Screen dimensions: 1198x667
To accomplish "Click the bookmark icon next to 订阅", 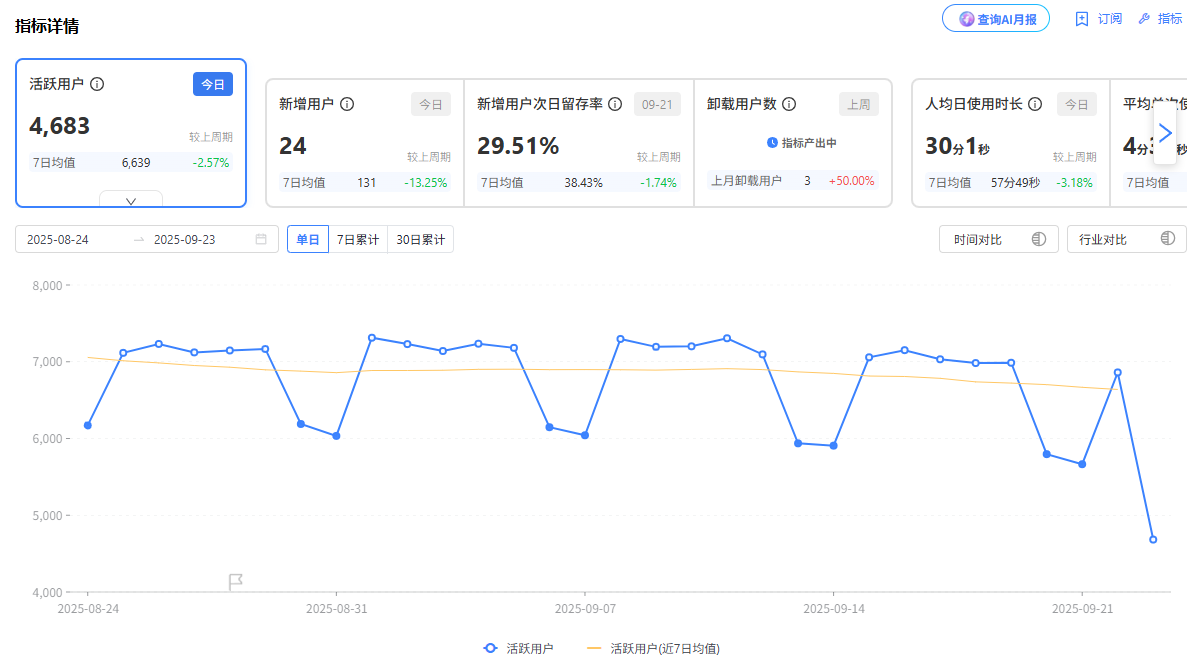I will pyautogui.click(x=1082, y=19).
